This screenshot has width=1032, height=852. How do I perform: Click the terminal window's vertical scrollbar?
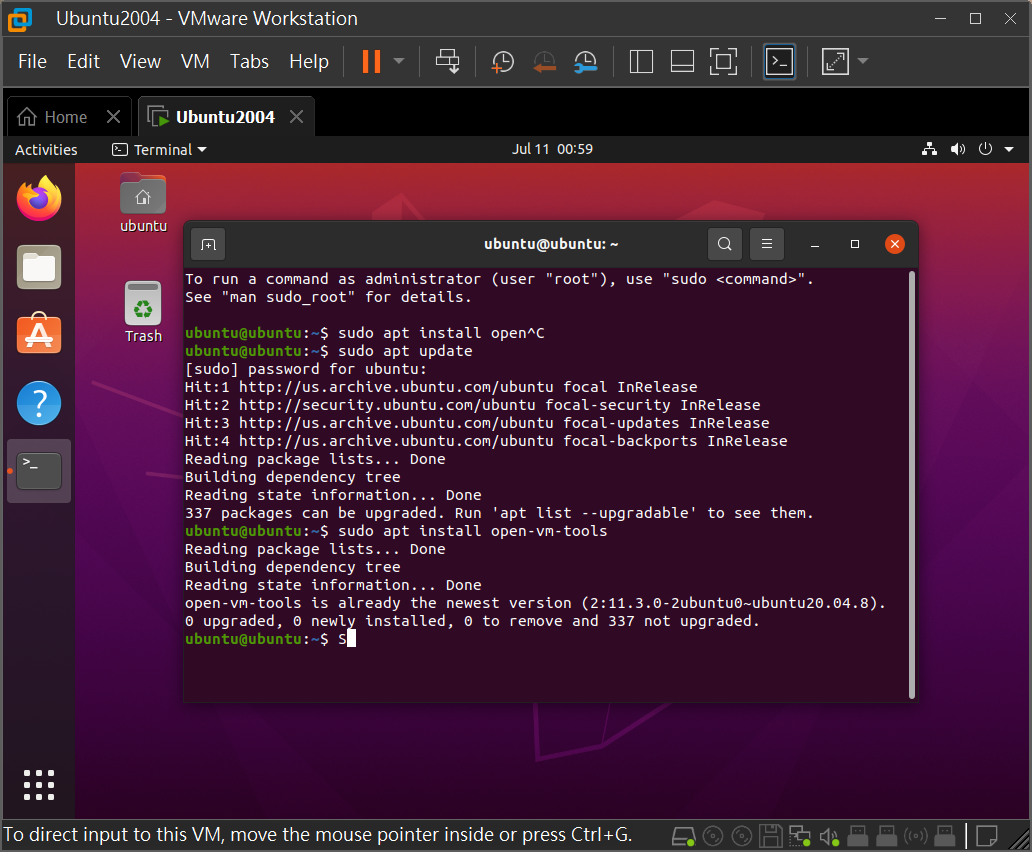tap(911, 485)
